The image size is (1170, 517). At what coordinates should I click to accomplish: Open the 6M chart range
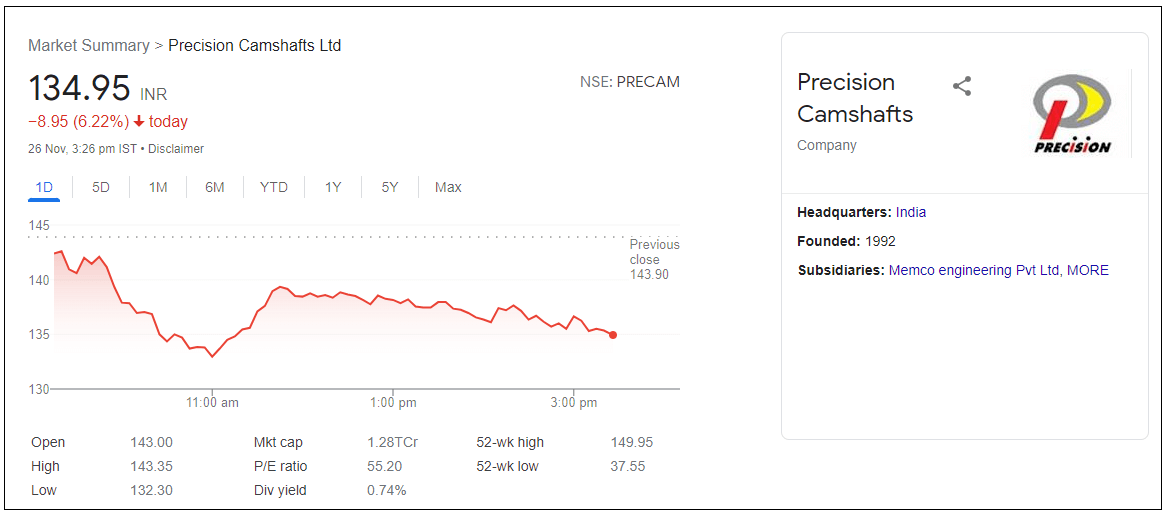coord(215,187)
